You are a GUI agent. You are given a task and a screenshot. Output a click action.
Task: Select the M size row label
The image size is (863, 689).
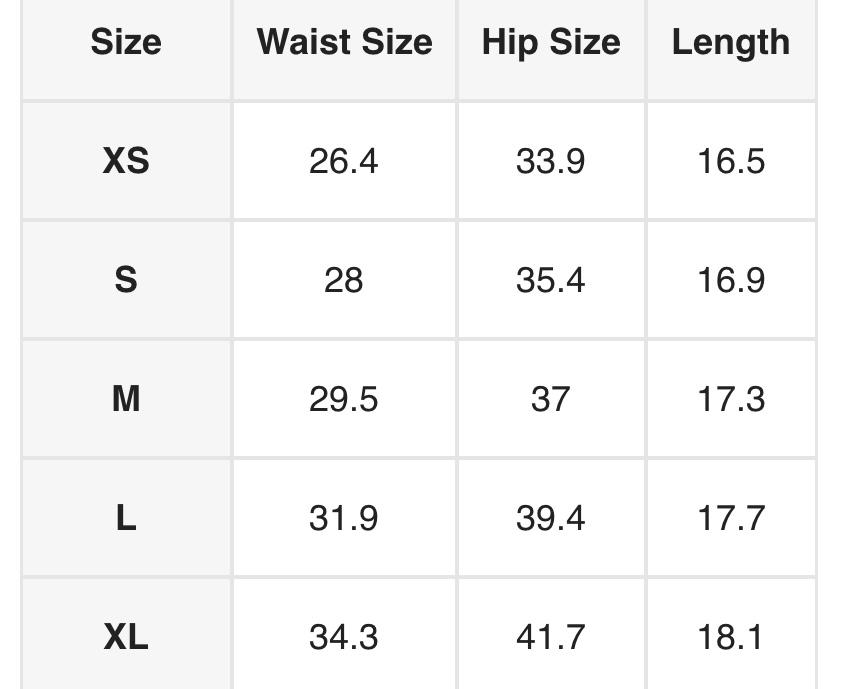pyautogui.click(x=126, y=398)
